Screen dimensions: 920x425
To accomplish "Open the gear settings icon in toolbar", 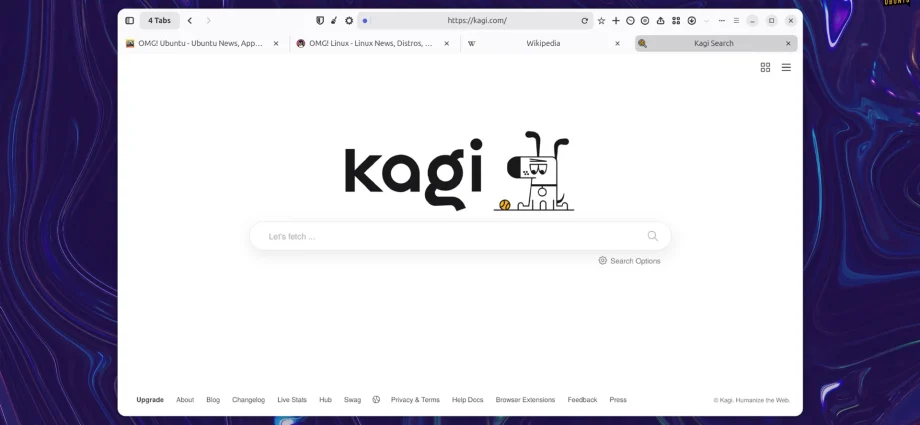I will click(x=349, y=21).
